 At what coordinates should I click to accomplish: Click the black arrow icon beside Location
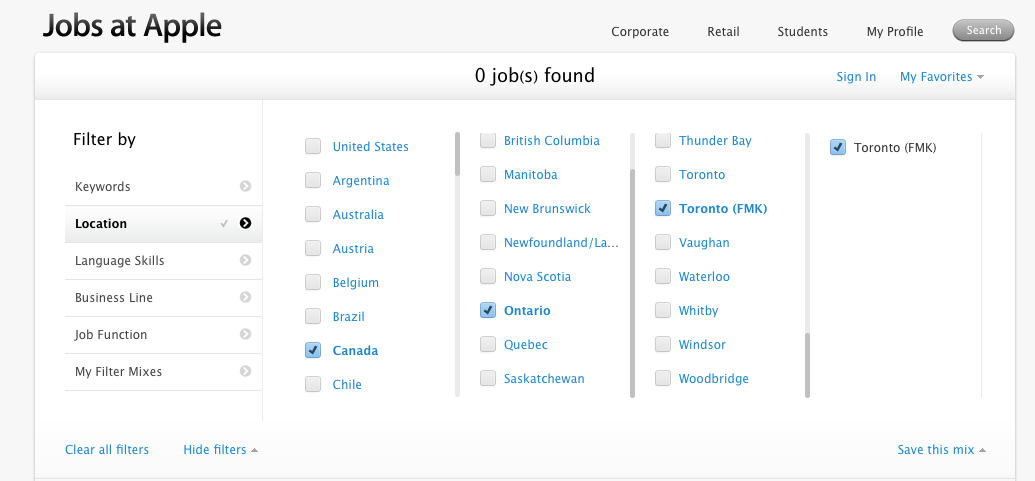245,224
